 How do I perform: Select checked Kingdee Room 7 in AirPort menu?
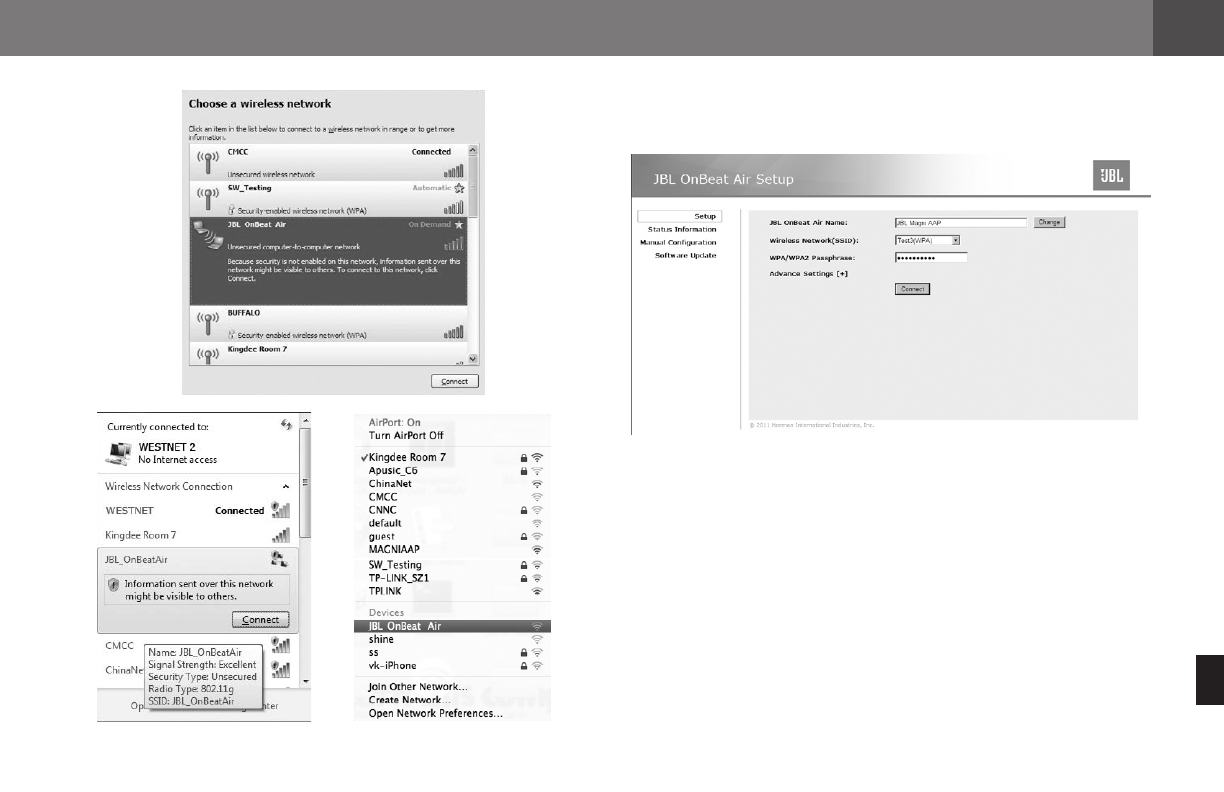tap(453, 457)
